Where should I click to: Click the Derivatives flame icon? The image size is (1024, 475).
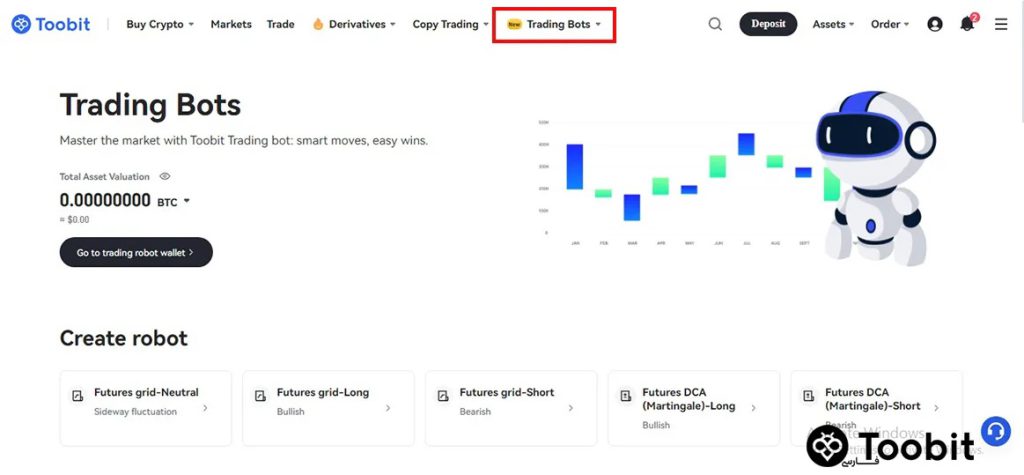[318, 24]
